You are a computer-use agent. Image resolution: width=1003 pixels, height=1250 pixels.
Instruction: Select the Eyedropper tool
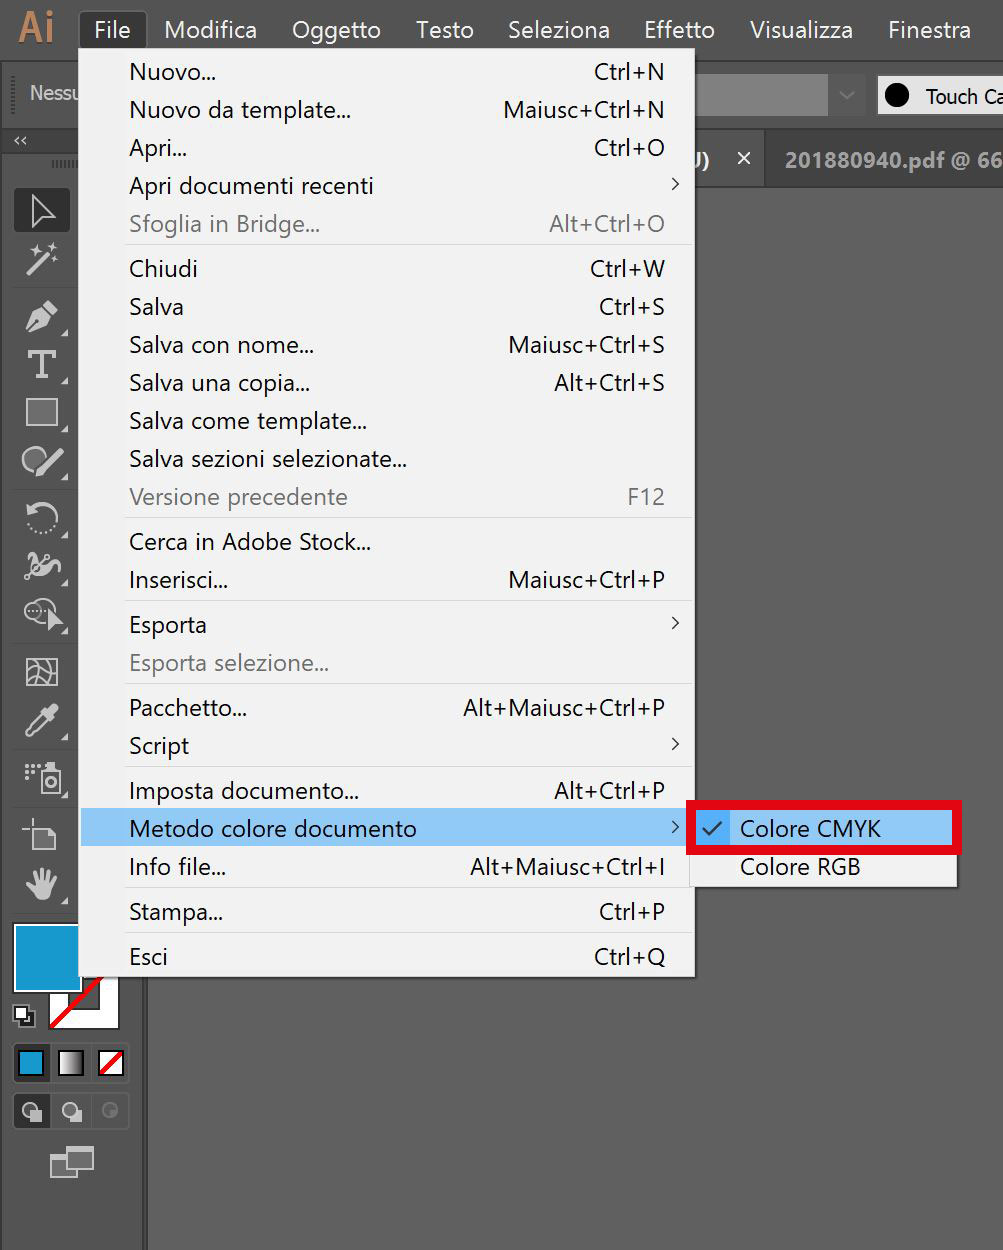(41, 720)
